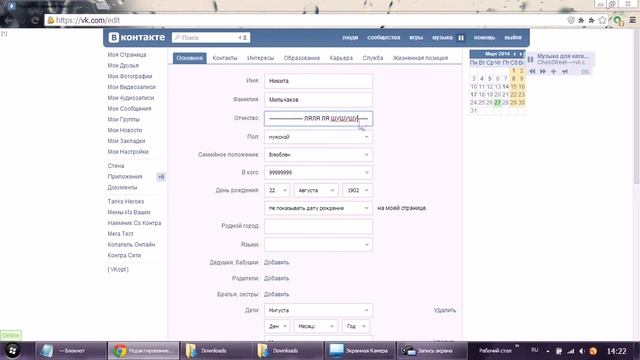Click volume icon in system tray
Image resolution: width=640 pixels, height=360 pixels.
pos(582,351)
